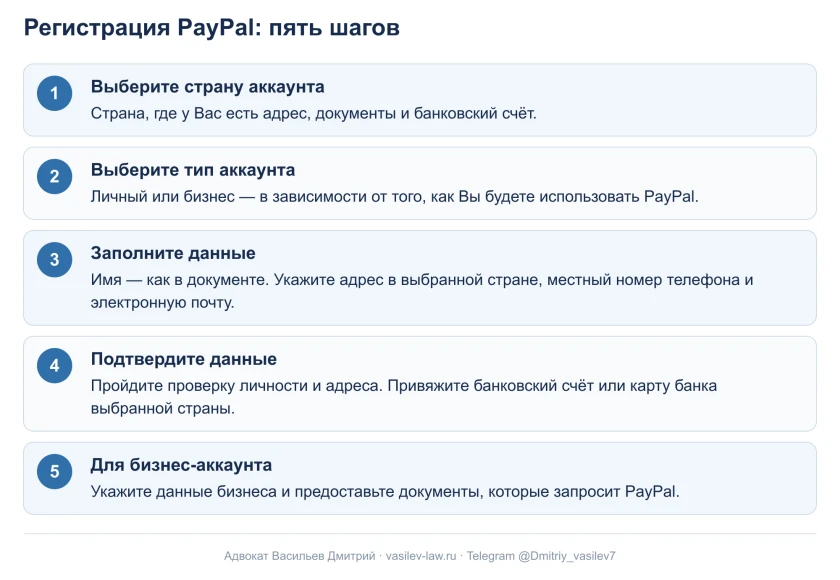This screenshot has width=840, height=580.
Task: Click the step 3 number badge
Action: (55, 260)
